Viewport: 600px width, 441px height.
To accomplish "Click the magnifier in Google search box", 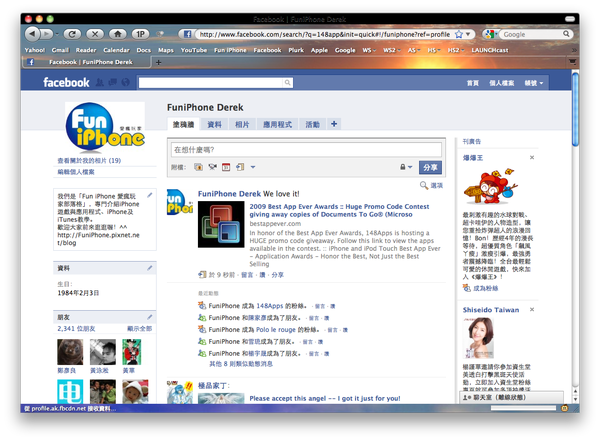I will click(566, 34).
